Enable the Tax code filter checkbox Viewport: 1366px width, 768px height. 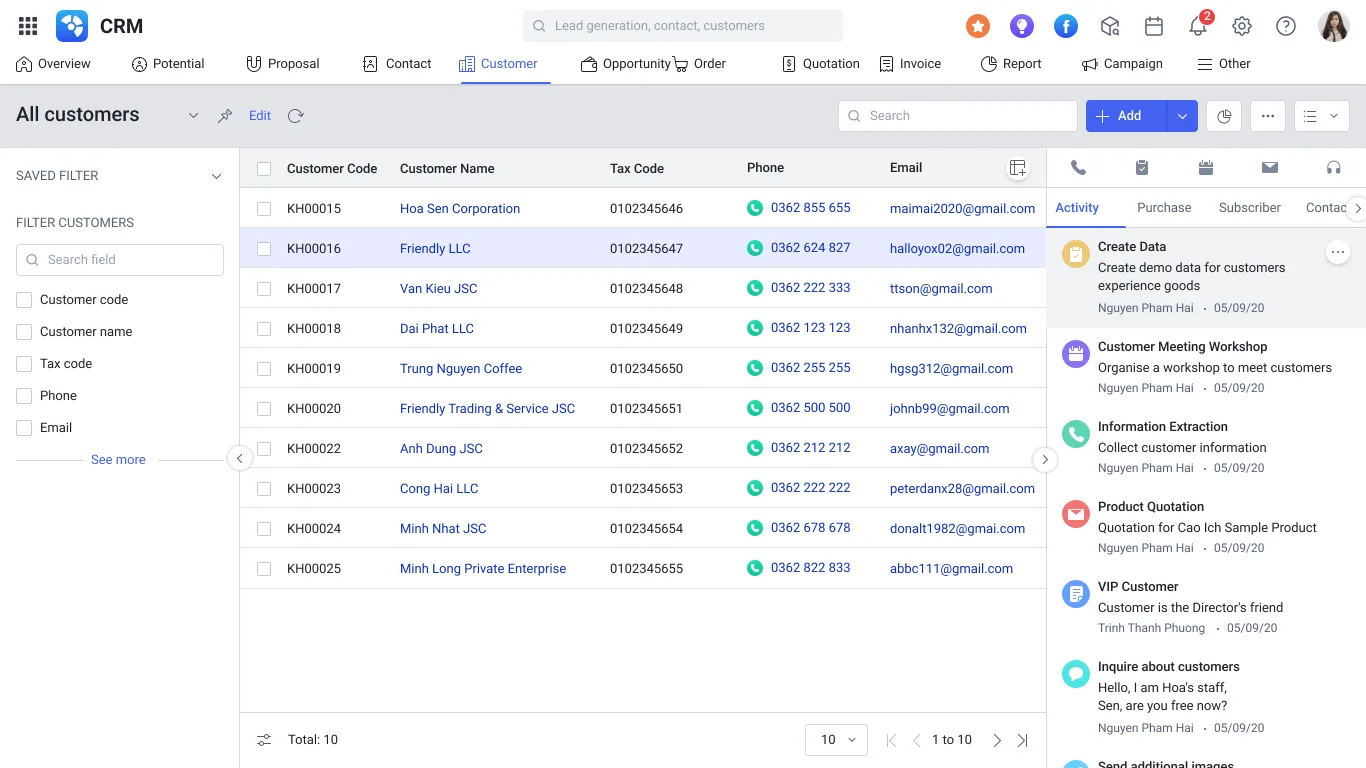point(22,363)
